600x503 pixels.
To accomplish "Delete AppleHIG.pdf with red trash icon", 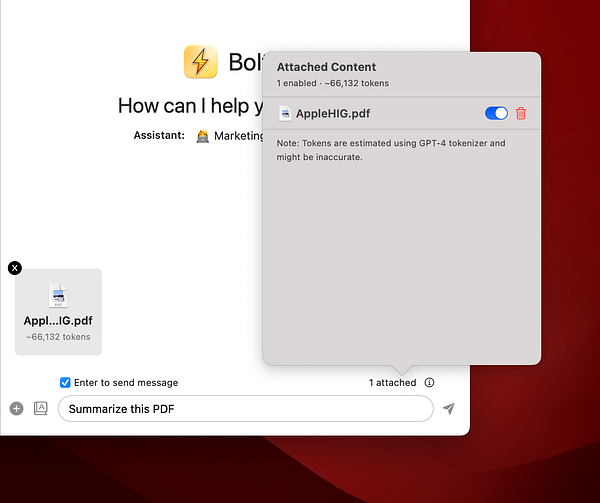I will click(x=520, y=114).
